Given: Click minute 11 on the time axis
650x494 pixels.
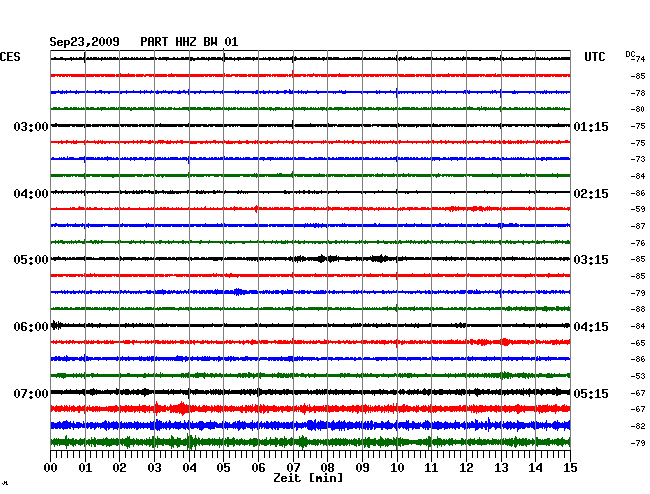Looking at the screenshot, I should [x=431, y=467].
